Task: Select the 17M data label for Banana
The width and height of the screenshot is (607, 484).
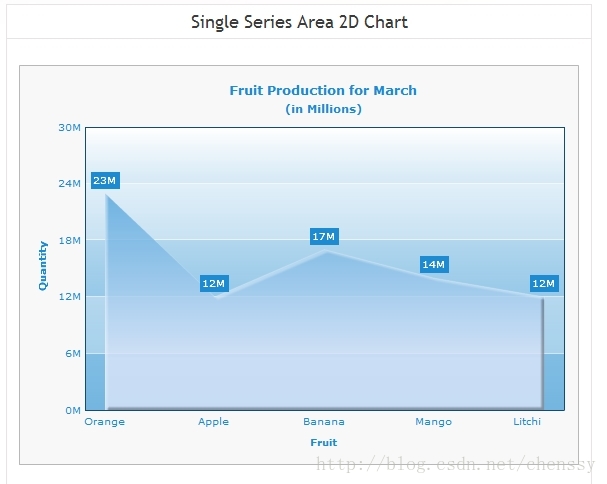Action: click(x=324, y=236)
